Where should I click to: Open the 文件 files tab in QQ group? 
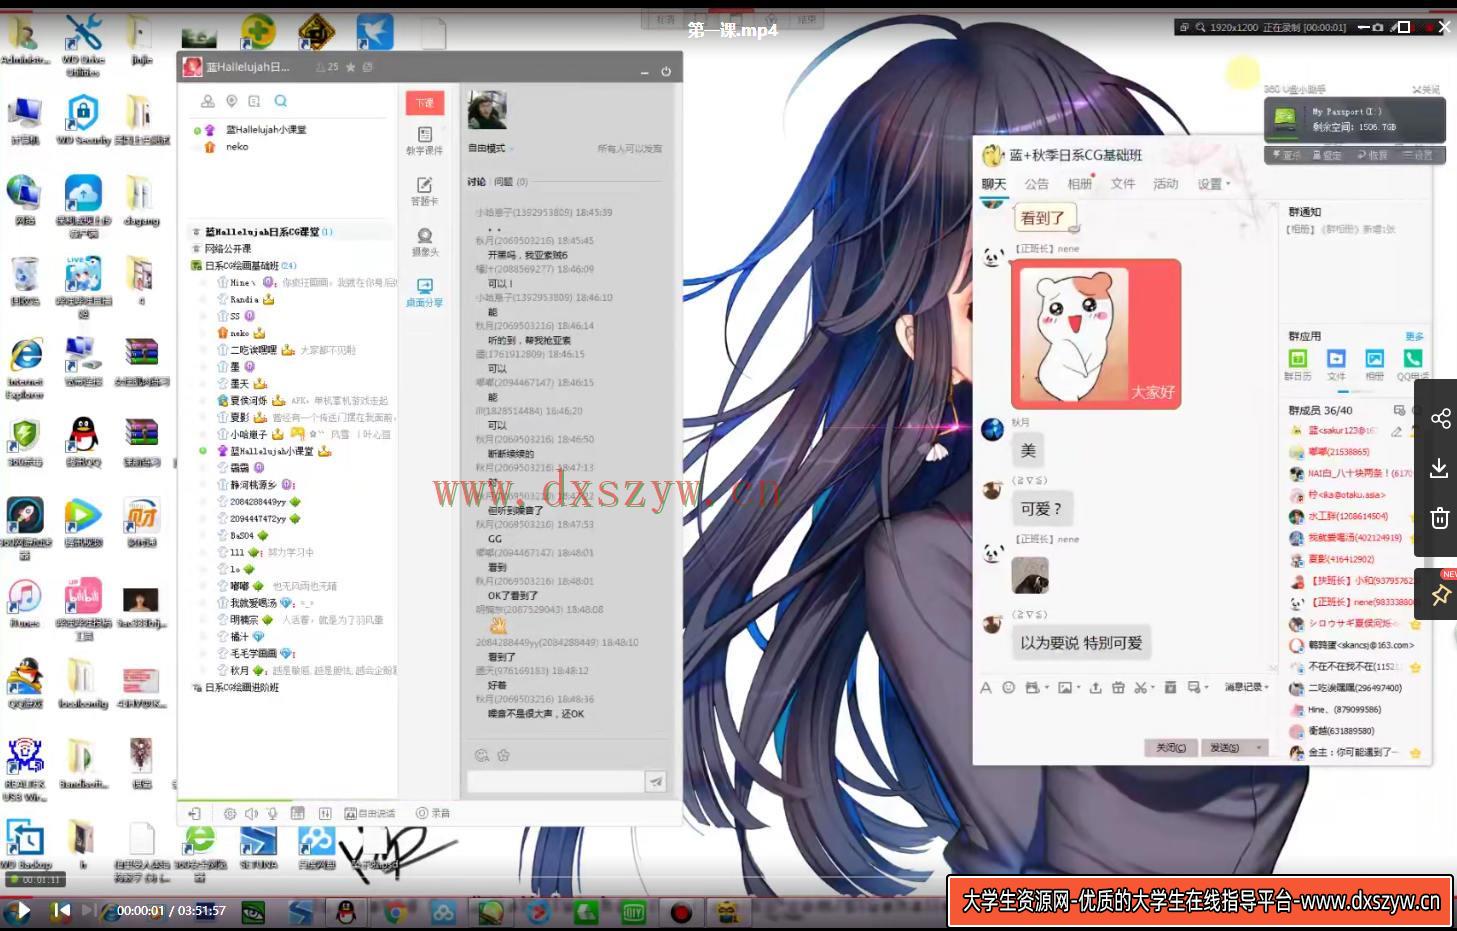1123,184
